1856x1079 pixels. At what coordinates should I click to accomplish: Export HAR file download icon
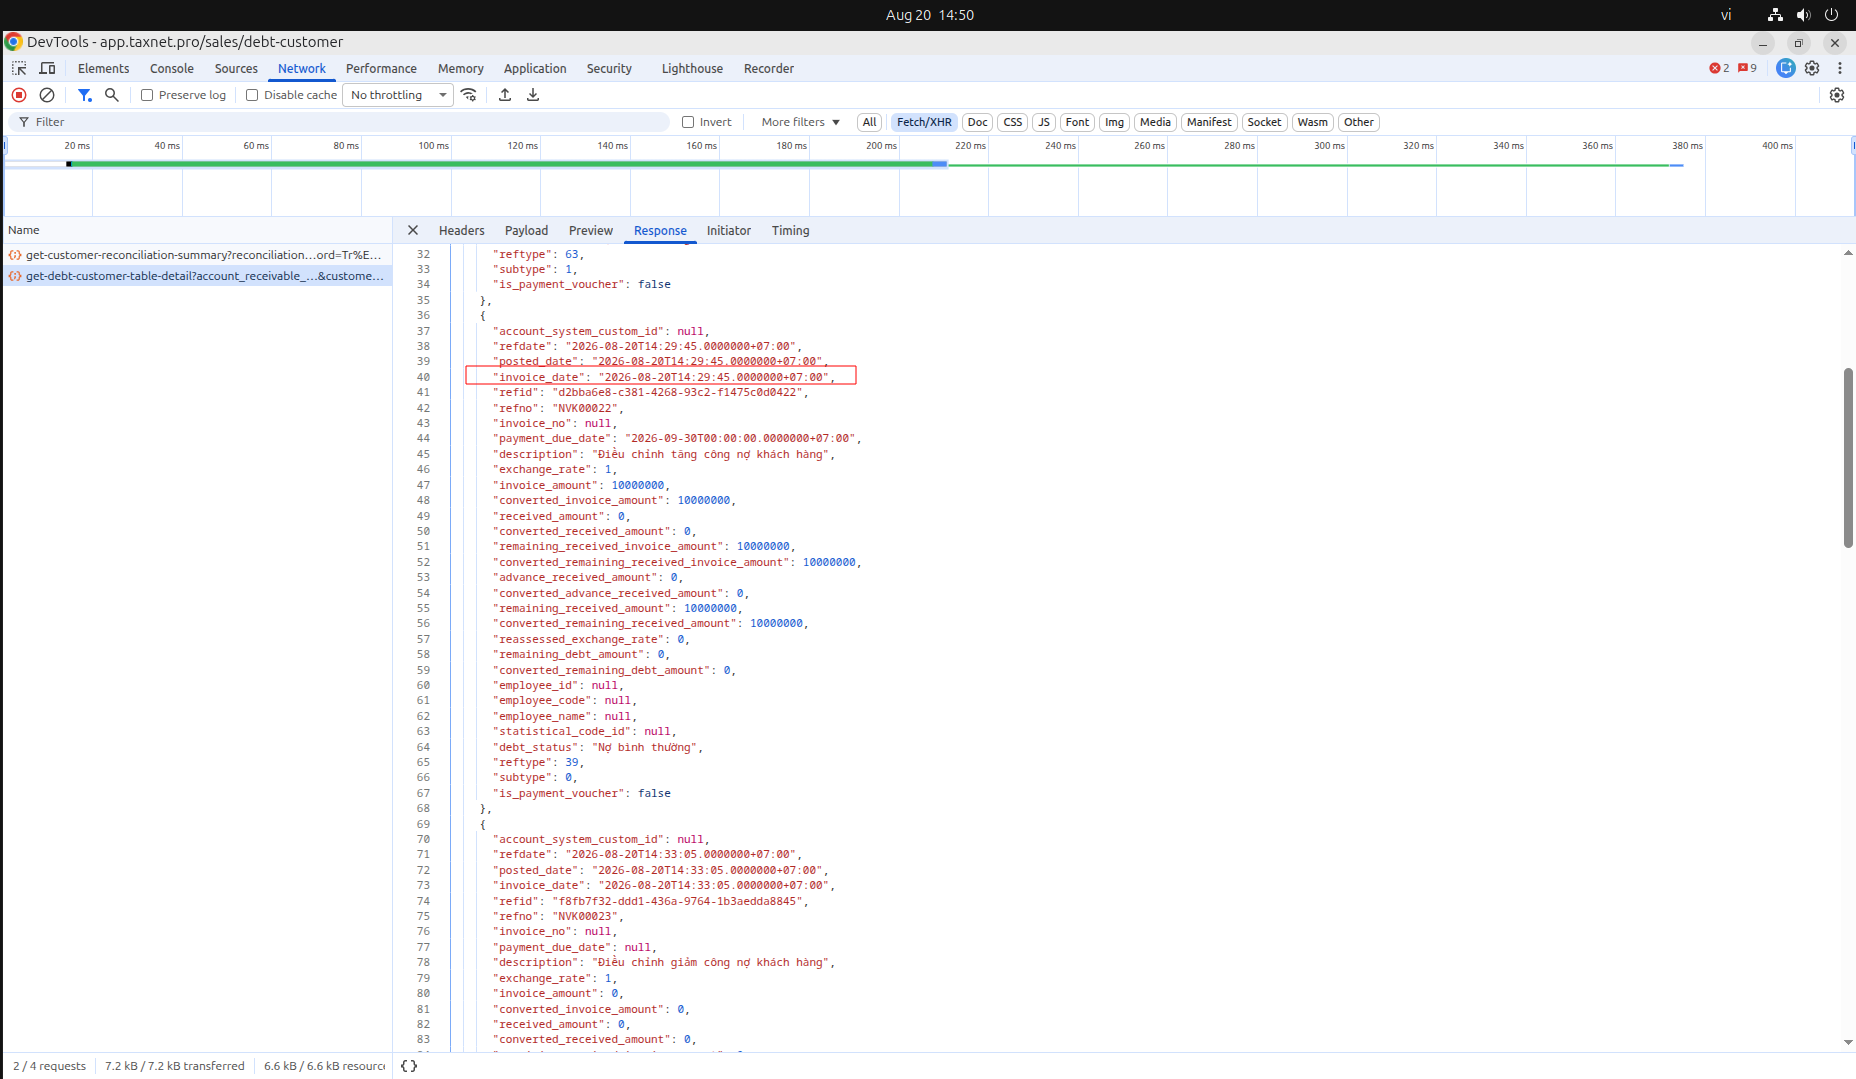[x=533, y=95]
